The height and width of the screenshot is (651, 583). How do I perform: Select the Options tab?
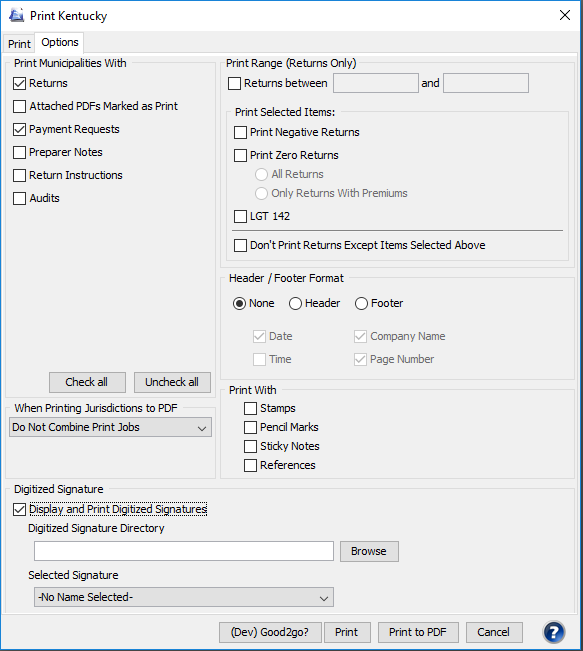coord(60,42)
